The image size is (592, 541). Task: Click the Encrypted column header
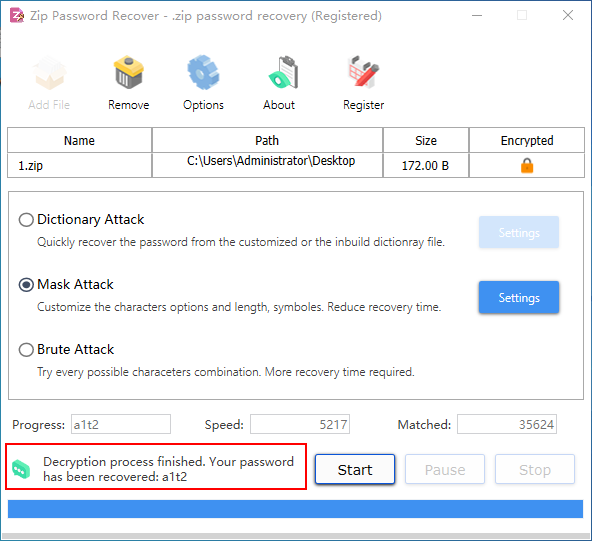coord(527,140)
